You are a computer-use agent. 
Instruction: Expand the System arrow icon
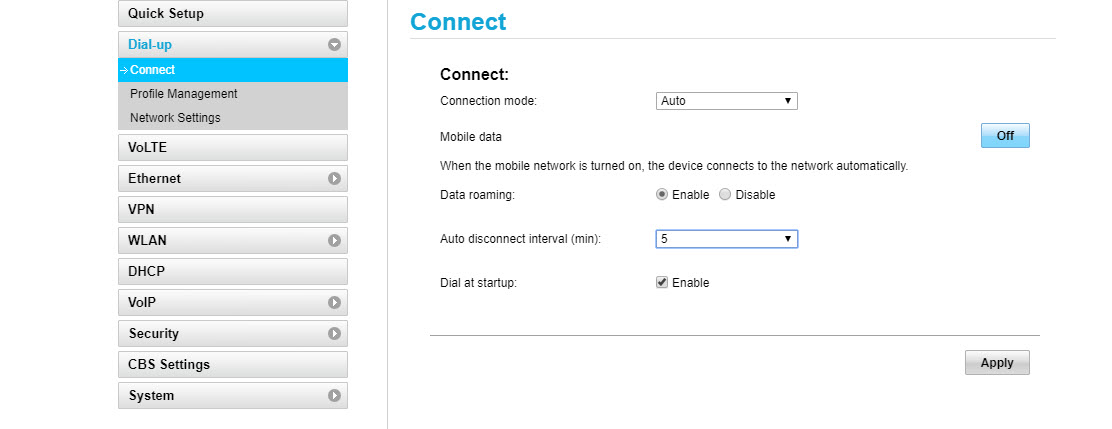(x=335, y=396)
